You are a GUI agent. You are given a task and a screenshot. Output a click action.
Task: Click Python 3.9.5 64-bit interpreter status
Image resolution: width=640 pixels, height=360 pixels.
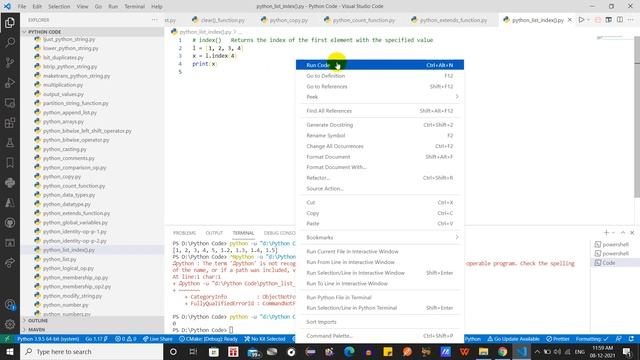coord(48,339)
